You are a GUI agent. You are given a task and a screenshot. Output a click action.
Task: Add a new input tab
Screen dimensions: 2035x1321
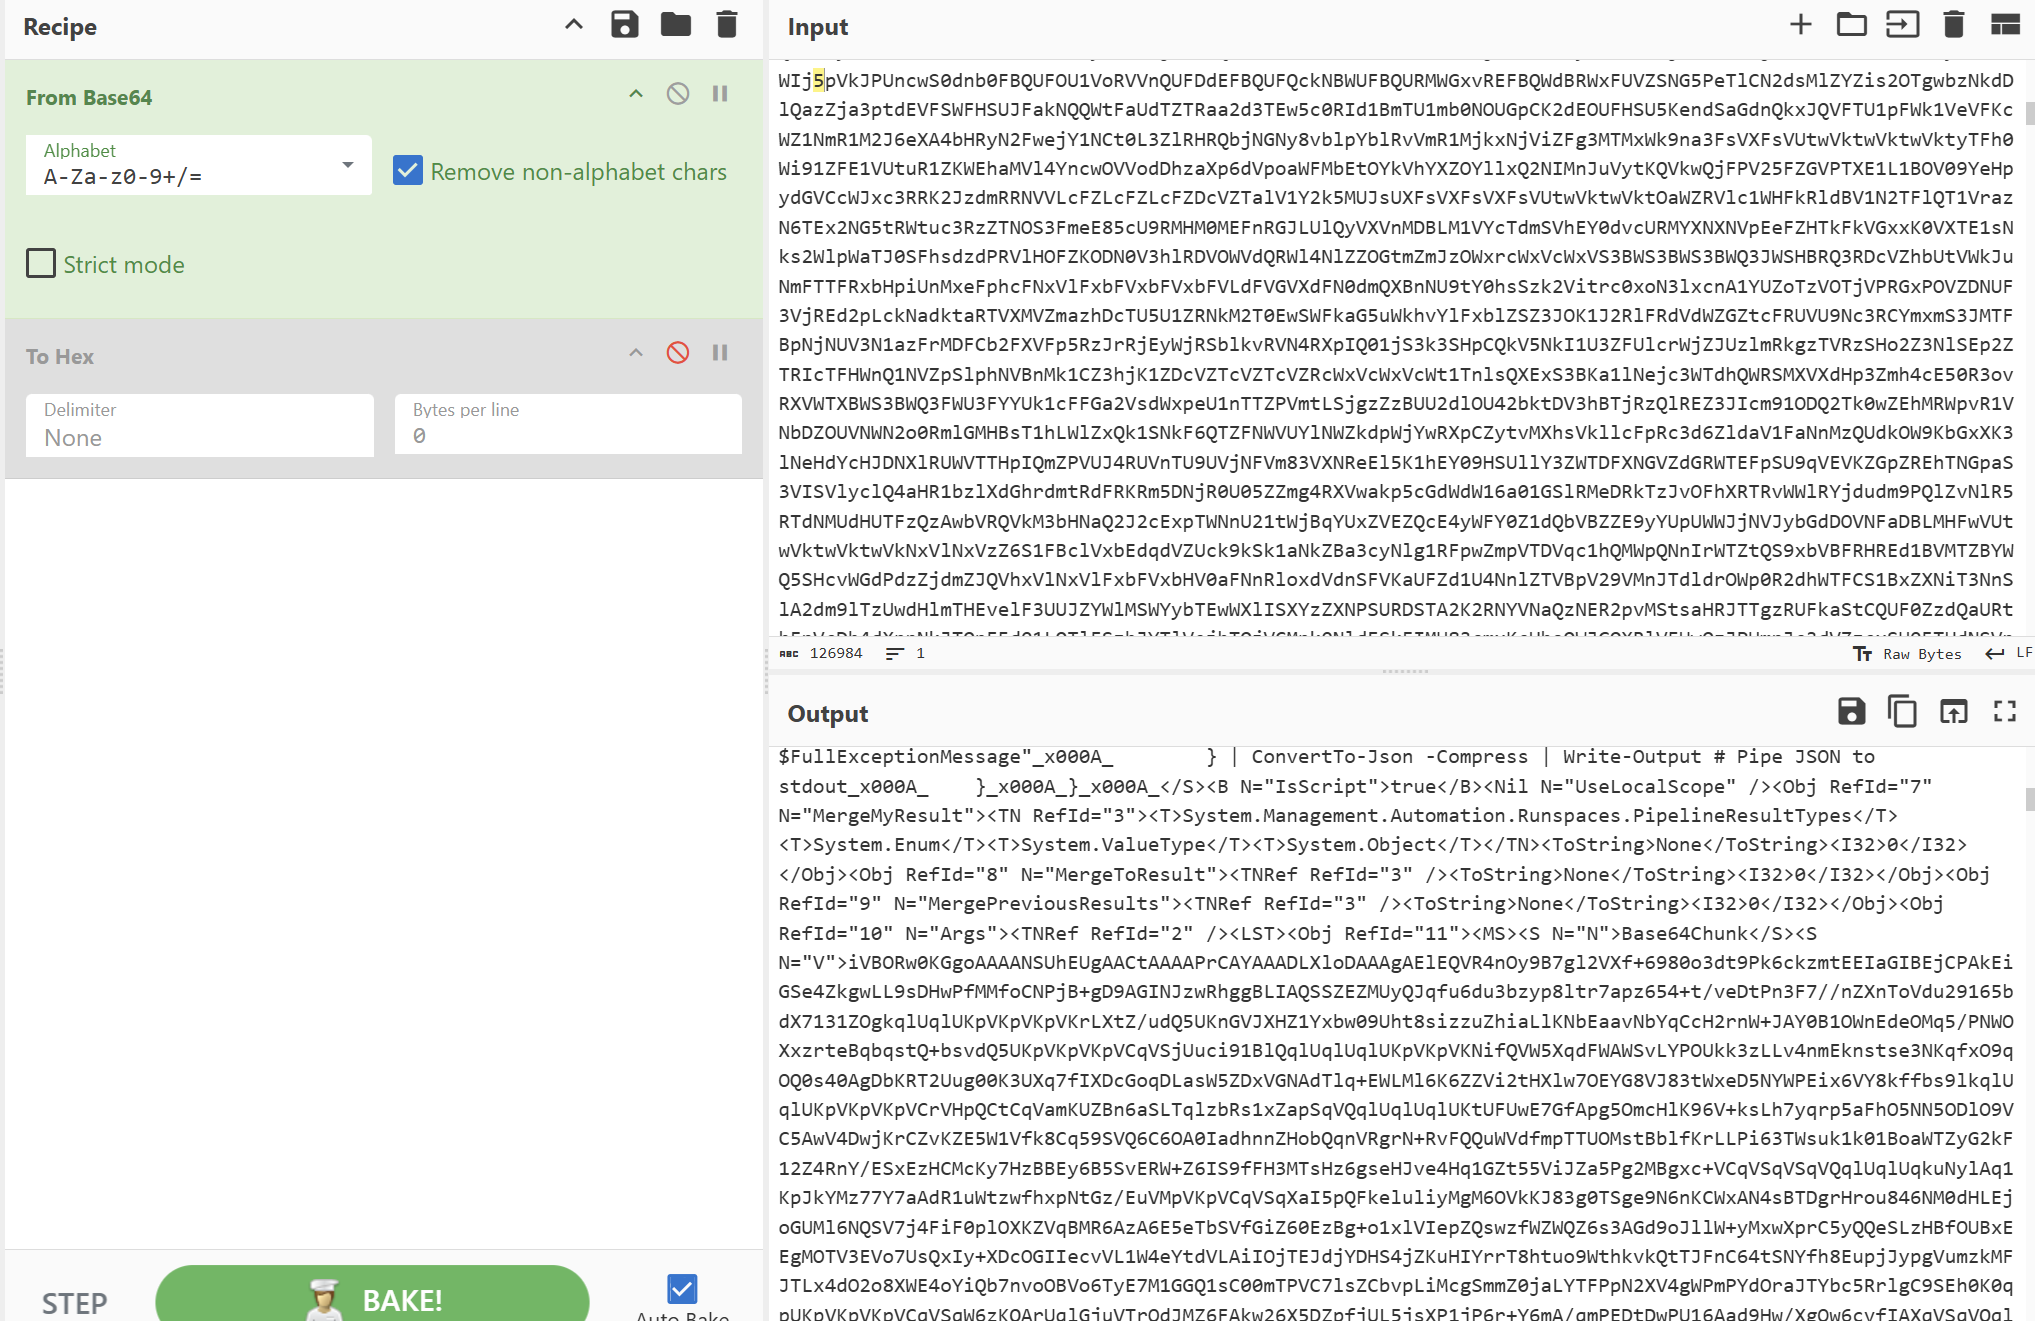1800,25
